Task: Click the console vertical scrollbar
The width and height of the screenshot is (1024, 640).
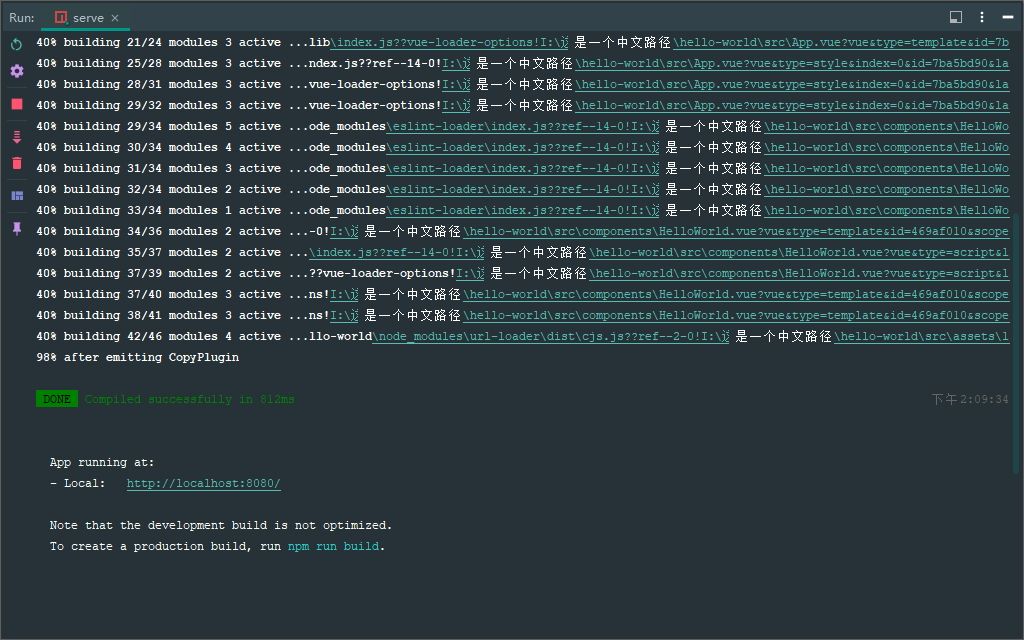Action: tap(1016, 342)
